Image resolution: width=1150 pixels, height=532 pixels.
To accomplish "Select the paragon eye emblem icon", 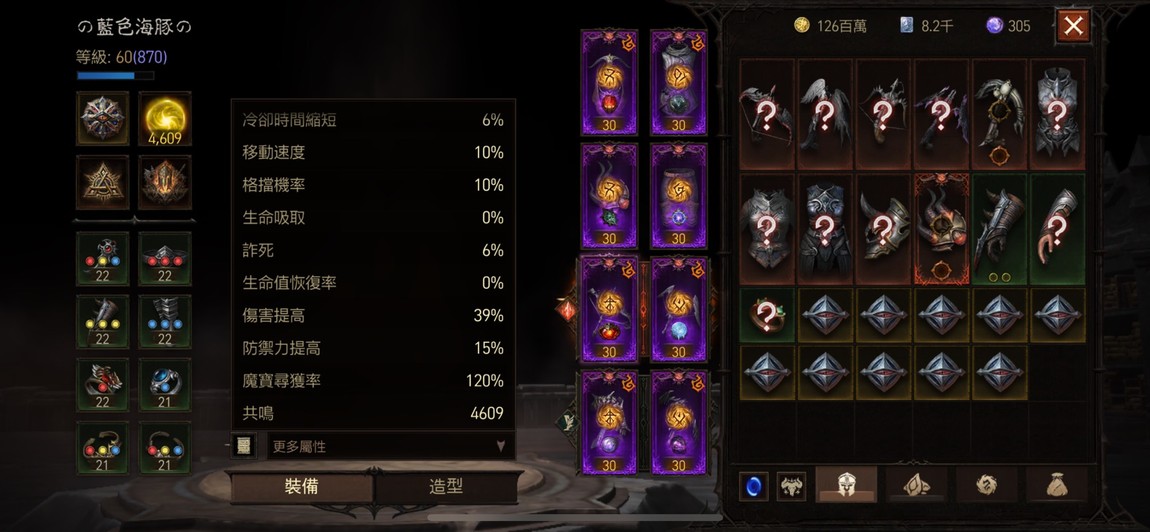I will click(103, 118).
